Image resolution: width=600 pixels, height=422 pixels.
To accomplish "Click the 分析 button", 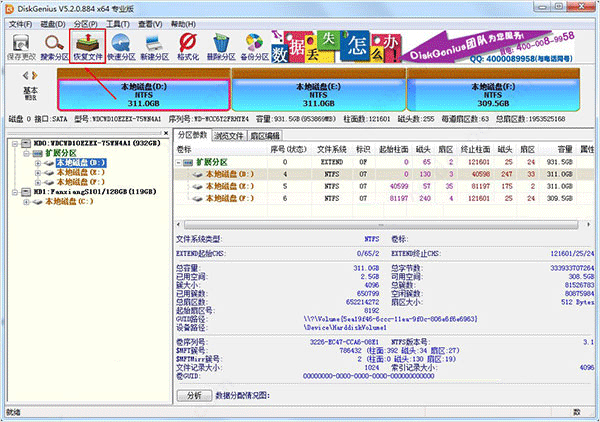I will 194,396.
